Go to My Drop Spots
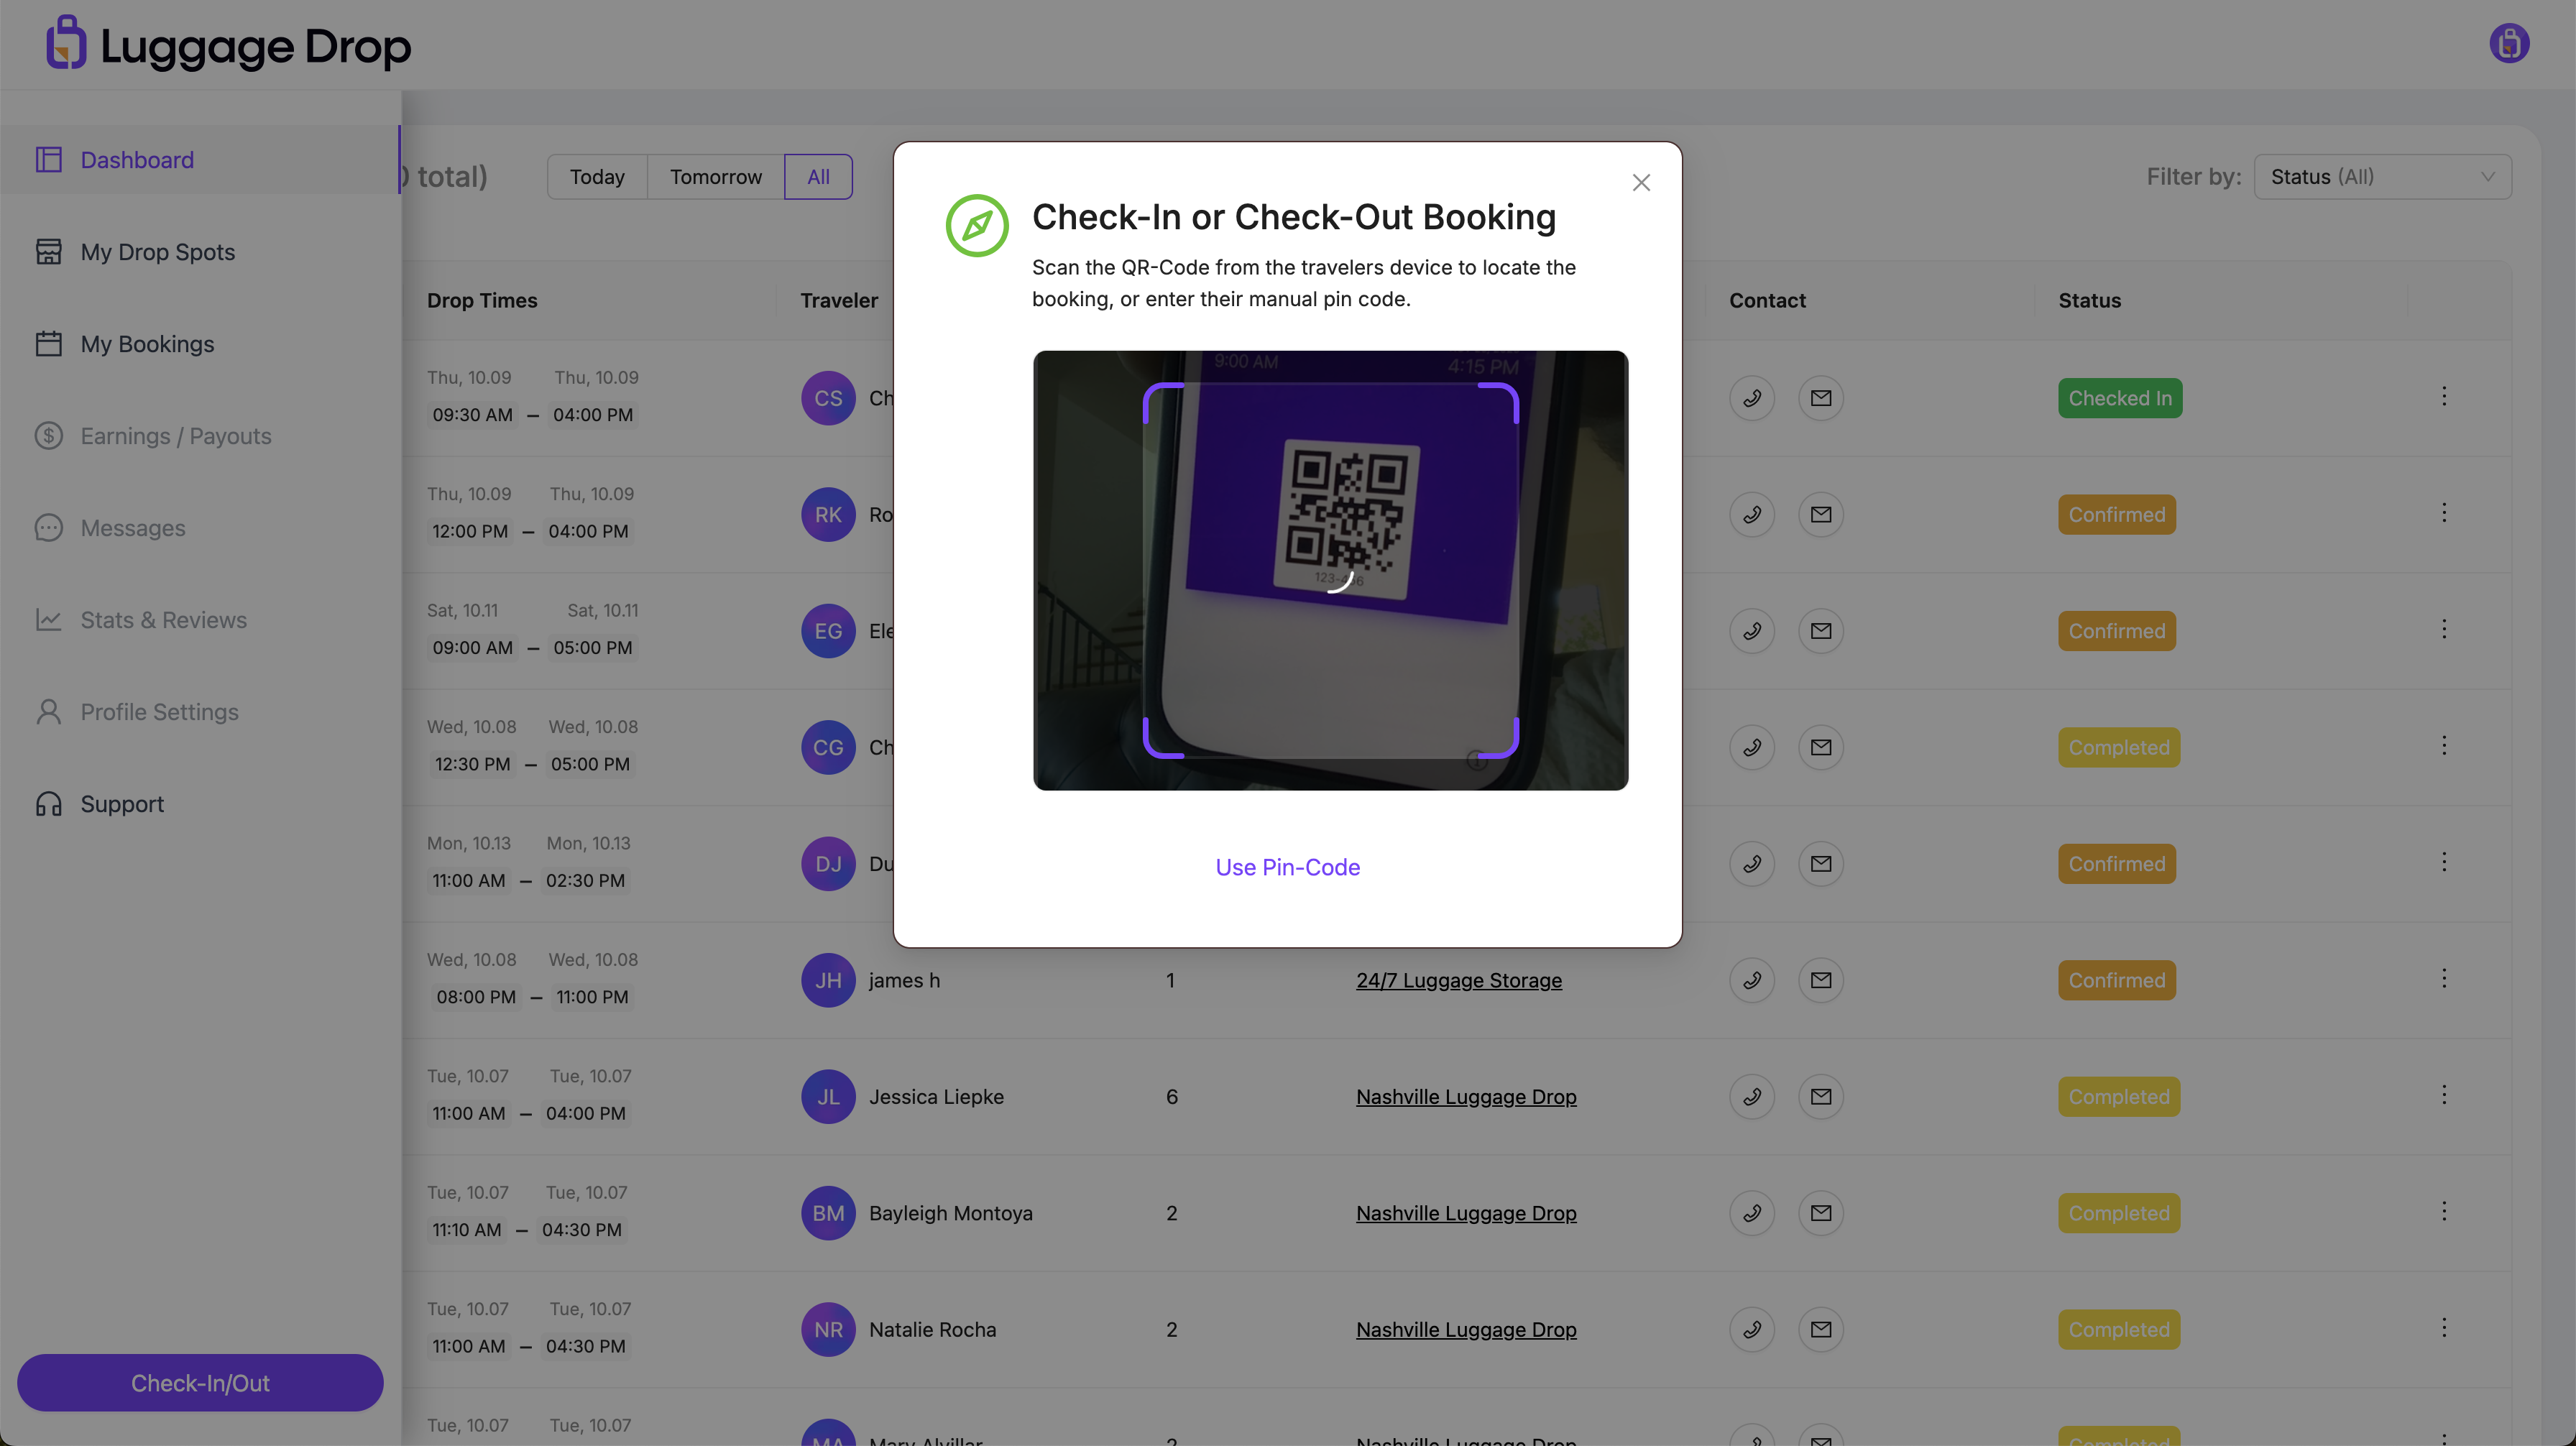The image size is (2576, 1446). (157, 252)
